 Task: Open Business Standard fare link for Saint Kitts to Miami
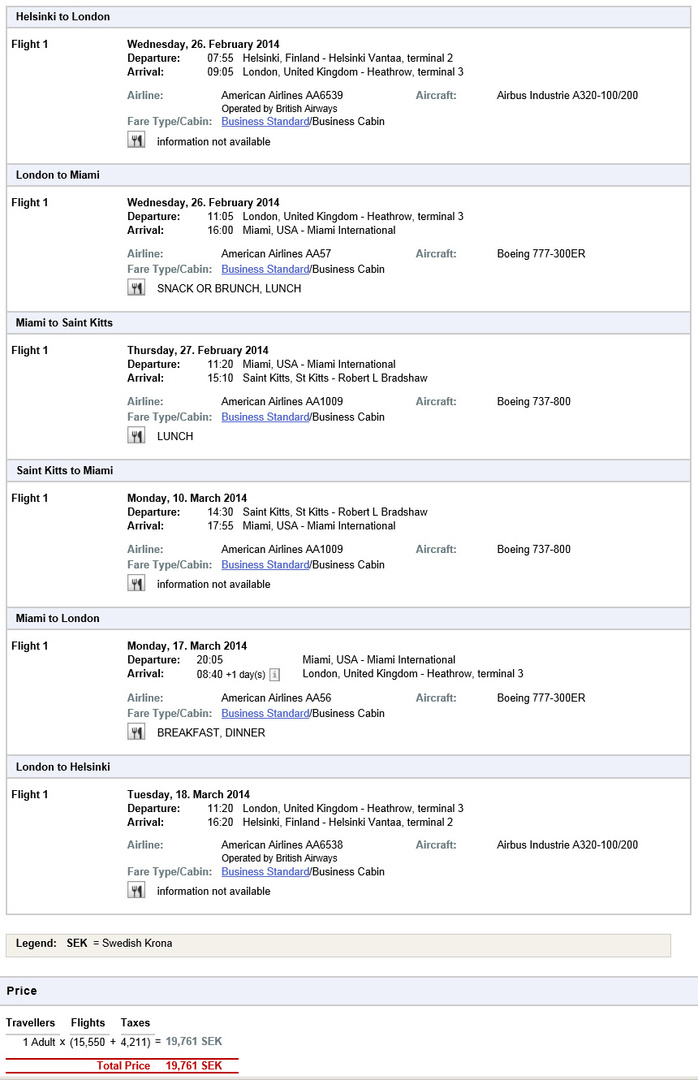pyautogui.click(x=265, y=565)
